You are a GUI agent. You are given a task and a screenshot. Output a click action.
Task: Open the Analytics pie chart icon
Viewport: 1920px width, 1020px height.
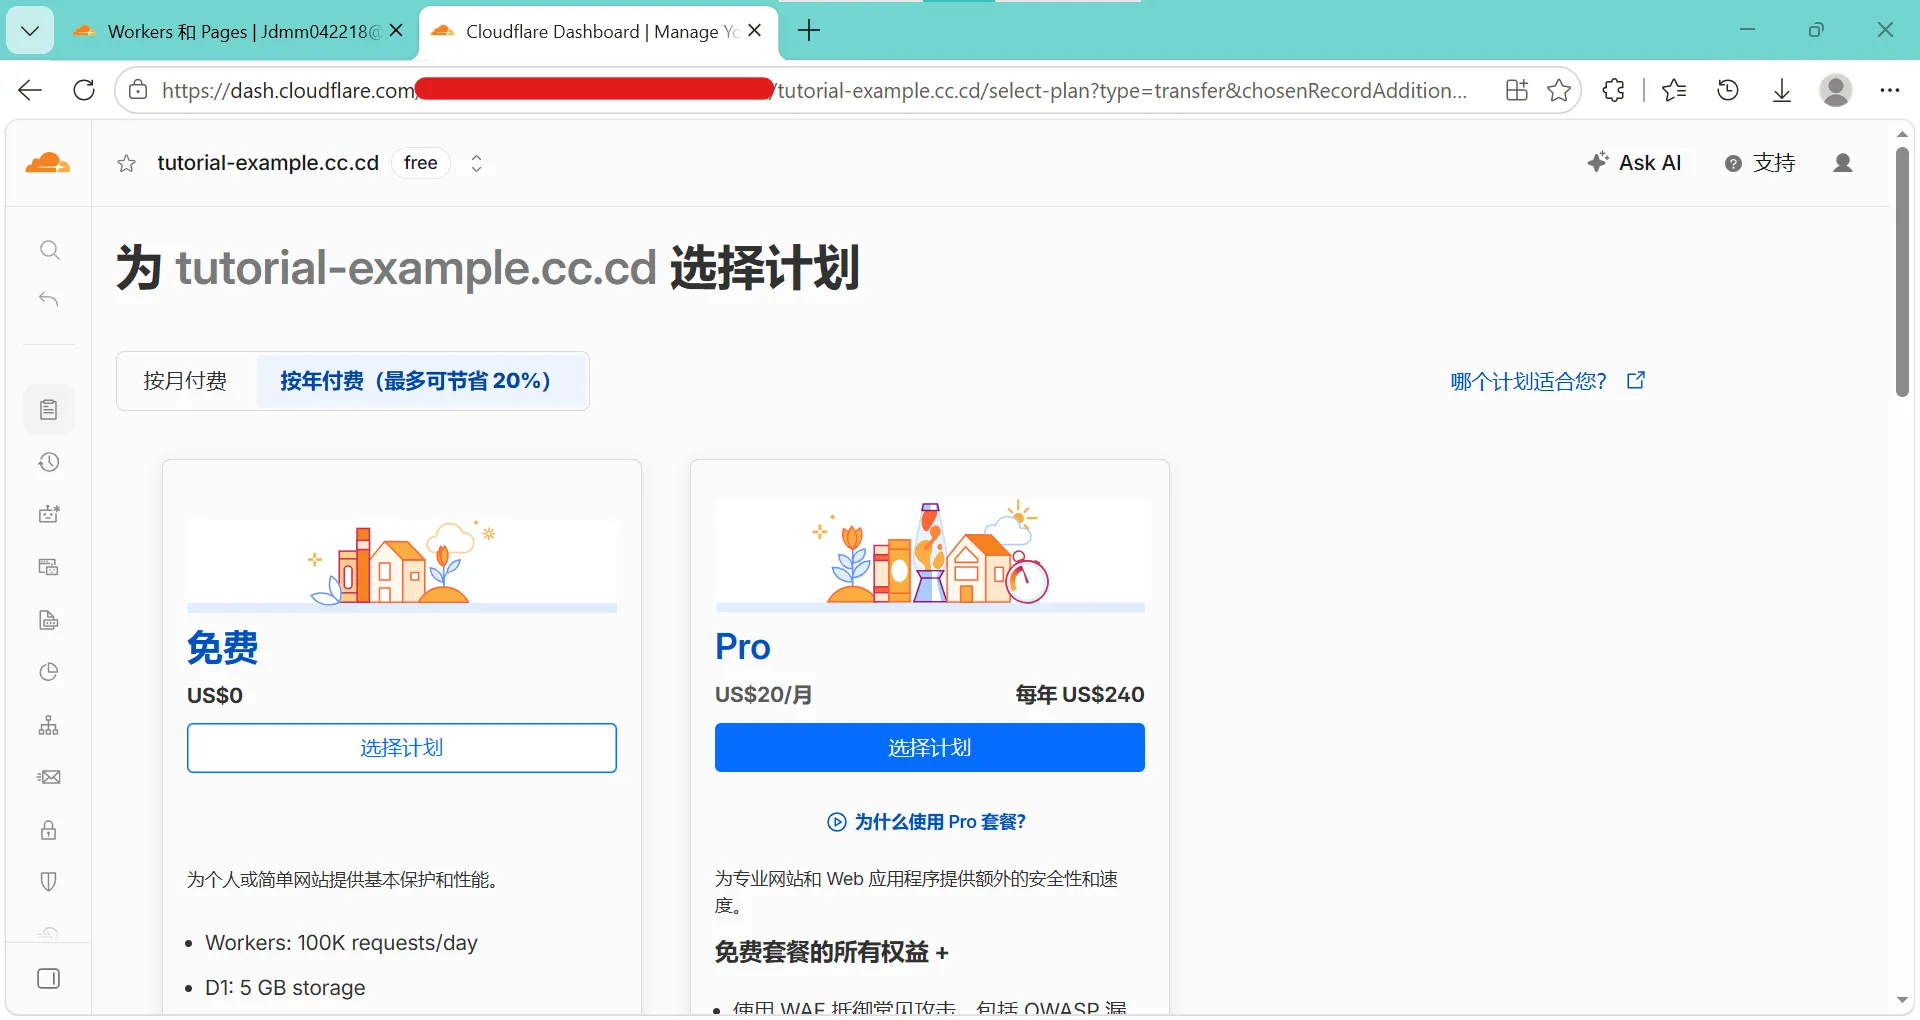click(49, 672)
